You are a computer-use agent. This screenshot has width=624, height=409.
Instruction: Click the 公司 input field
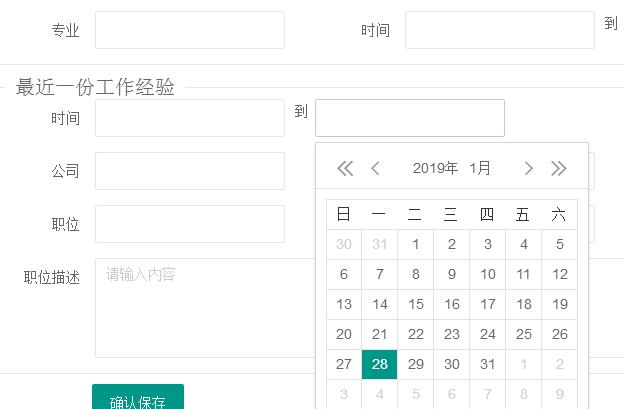tap(190, 171)
